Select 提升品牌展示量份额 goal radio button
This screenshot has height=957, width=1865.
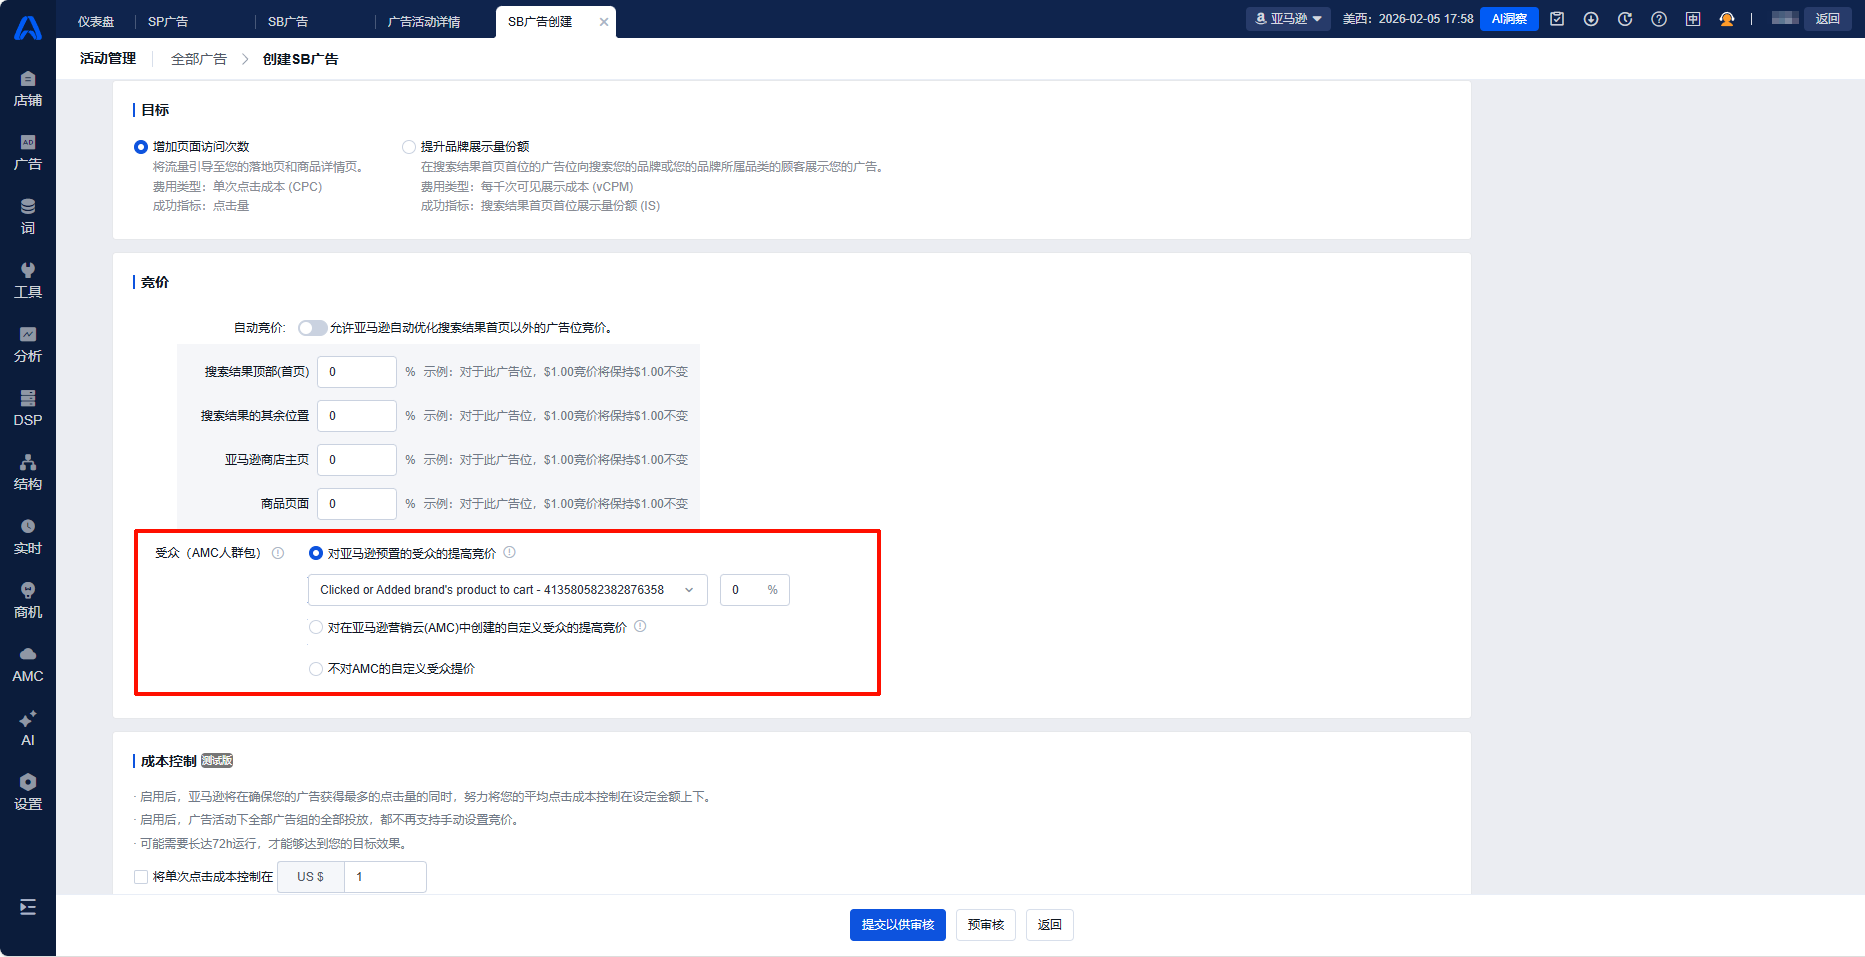click(x=409, y=147)
